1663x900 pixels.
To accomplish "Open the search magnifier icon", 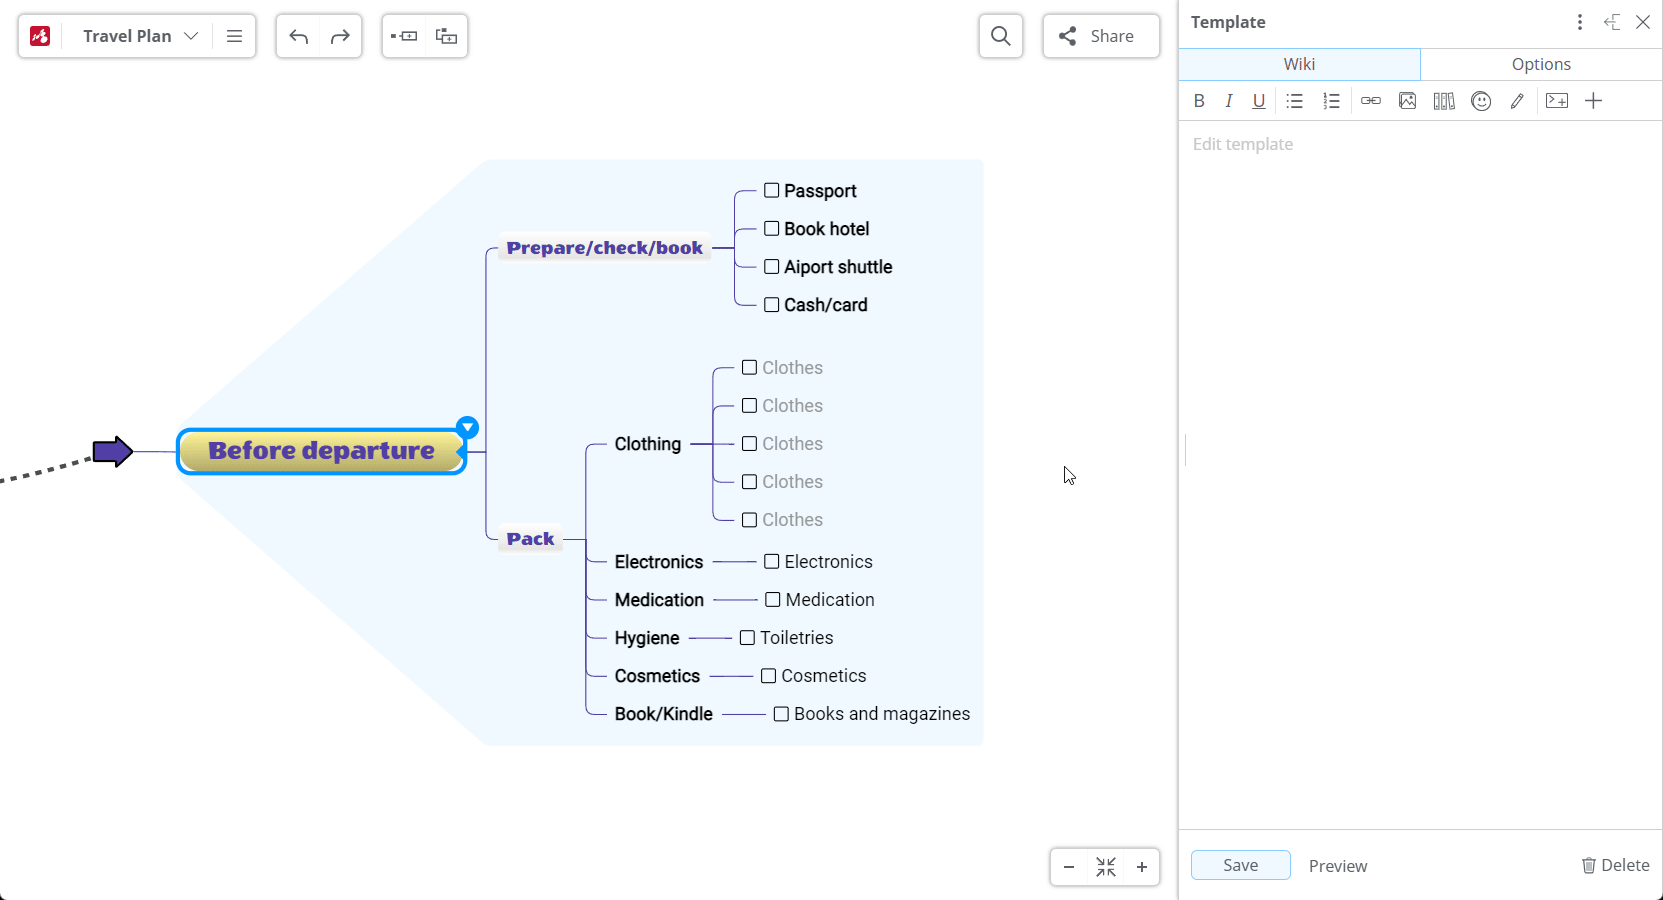I will coord(1000,37).
